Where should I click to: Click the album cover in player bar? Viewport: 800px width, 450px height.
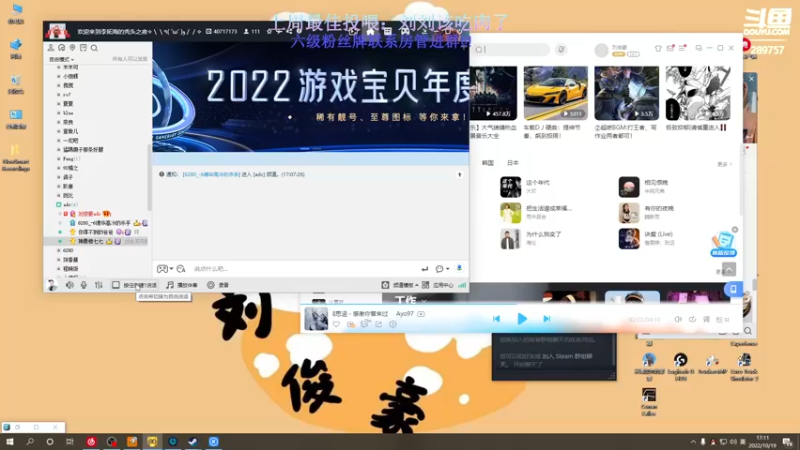316,319
